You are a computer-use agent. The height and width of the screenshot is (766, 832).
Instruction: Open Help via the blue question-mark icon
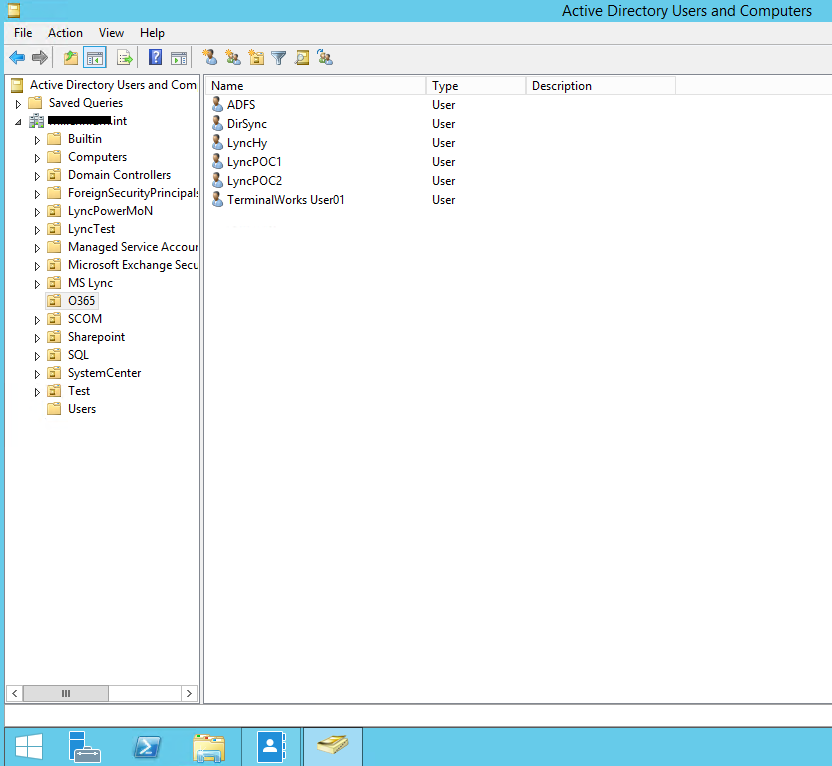click(155, 57)
